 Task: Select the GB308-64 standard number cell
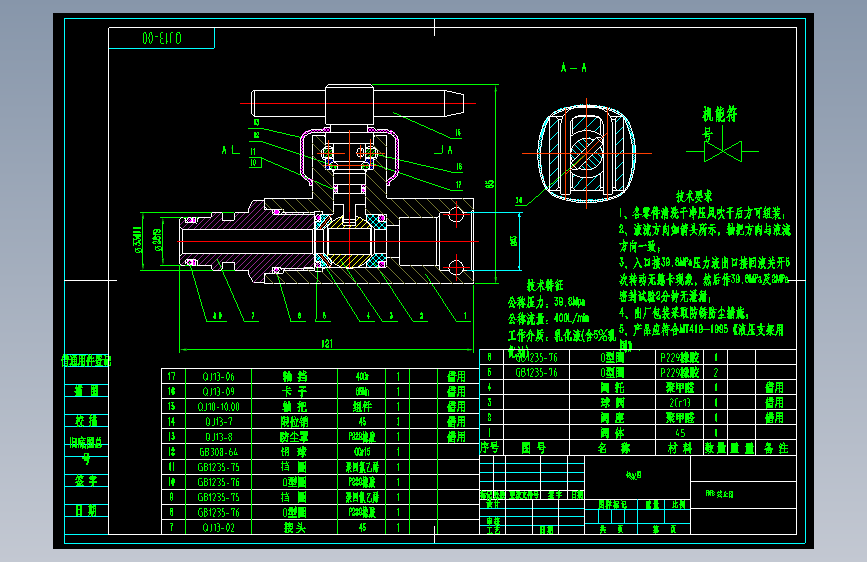pyautogui.click(x=218, y=452)
